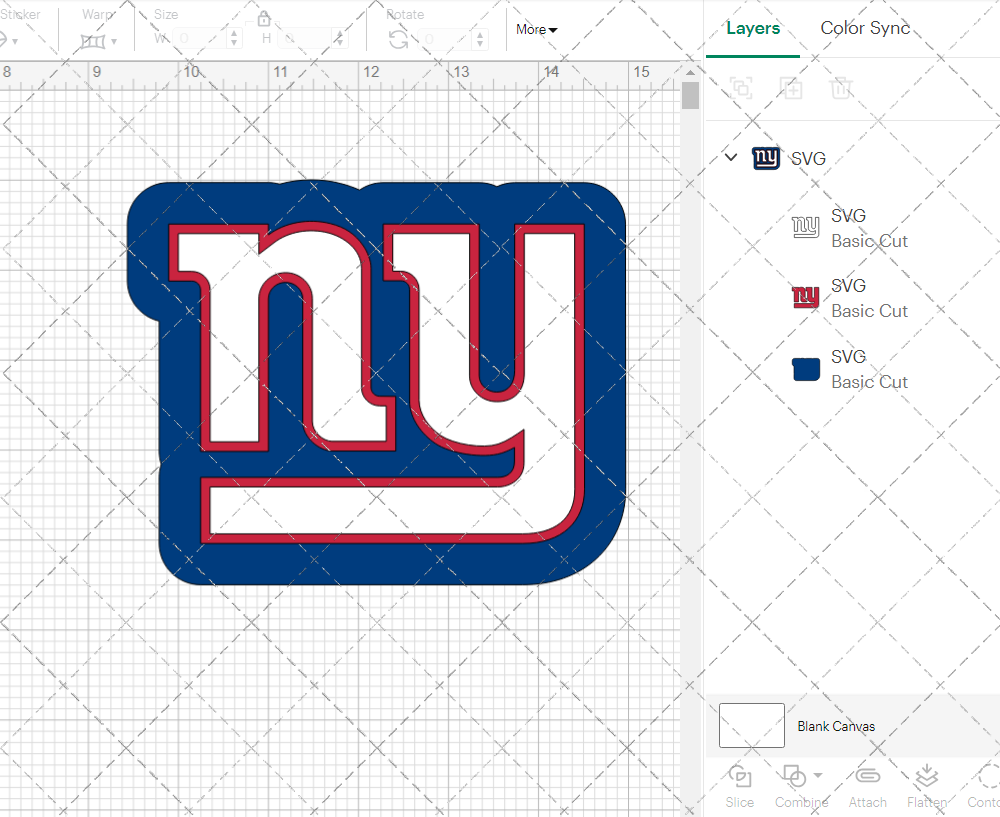
Task: Switch to the Layers tab
Action: (x=753, y=28)
